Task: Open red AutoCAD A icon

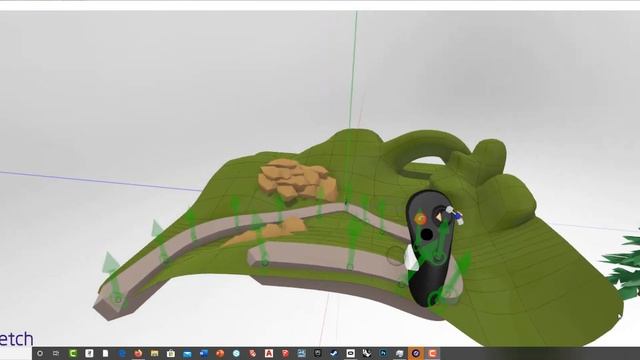Action: 269,353
